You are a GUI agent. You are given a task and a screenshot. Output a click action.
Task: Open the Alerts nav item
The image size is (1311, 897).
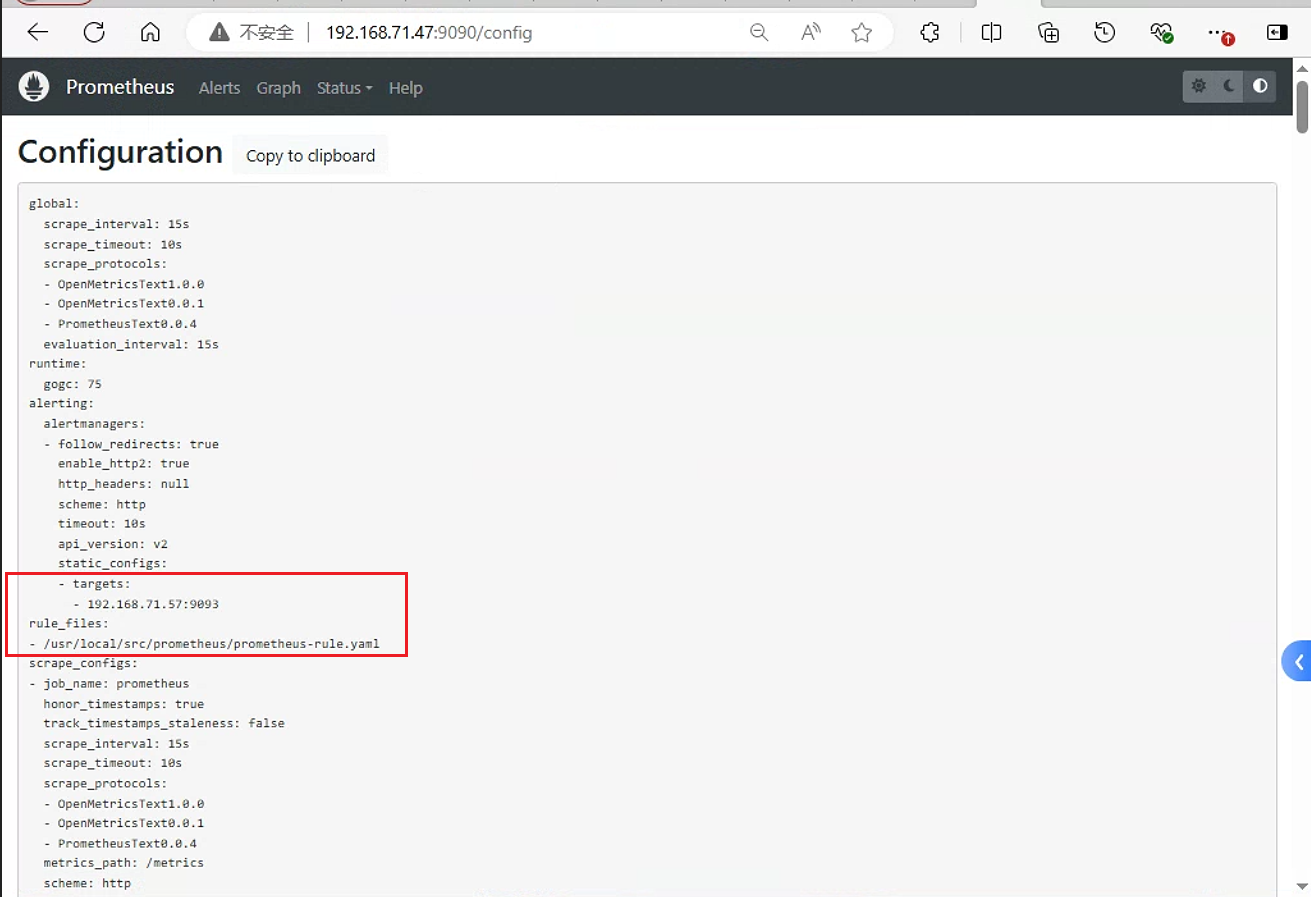[219, 88]
